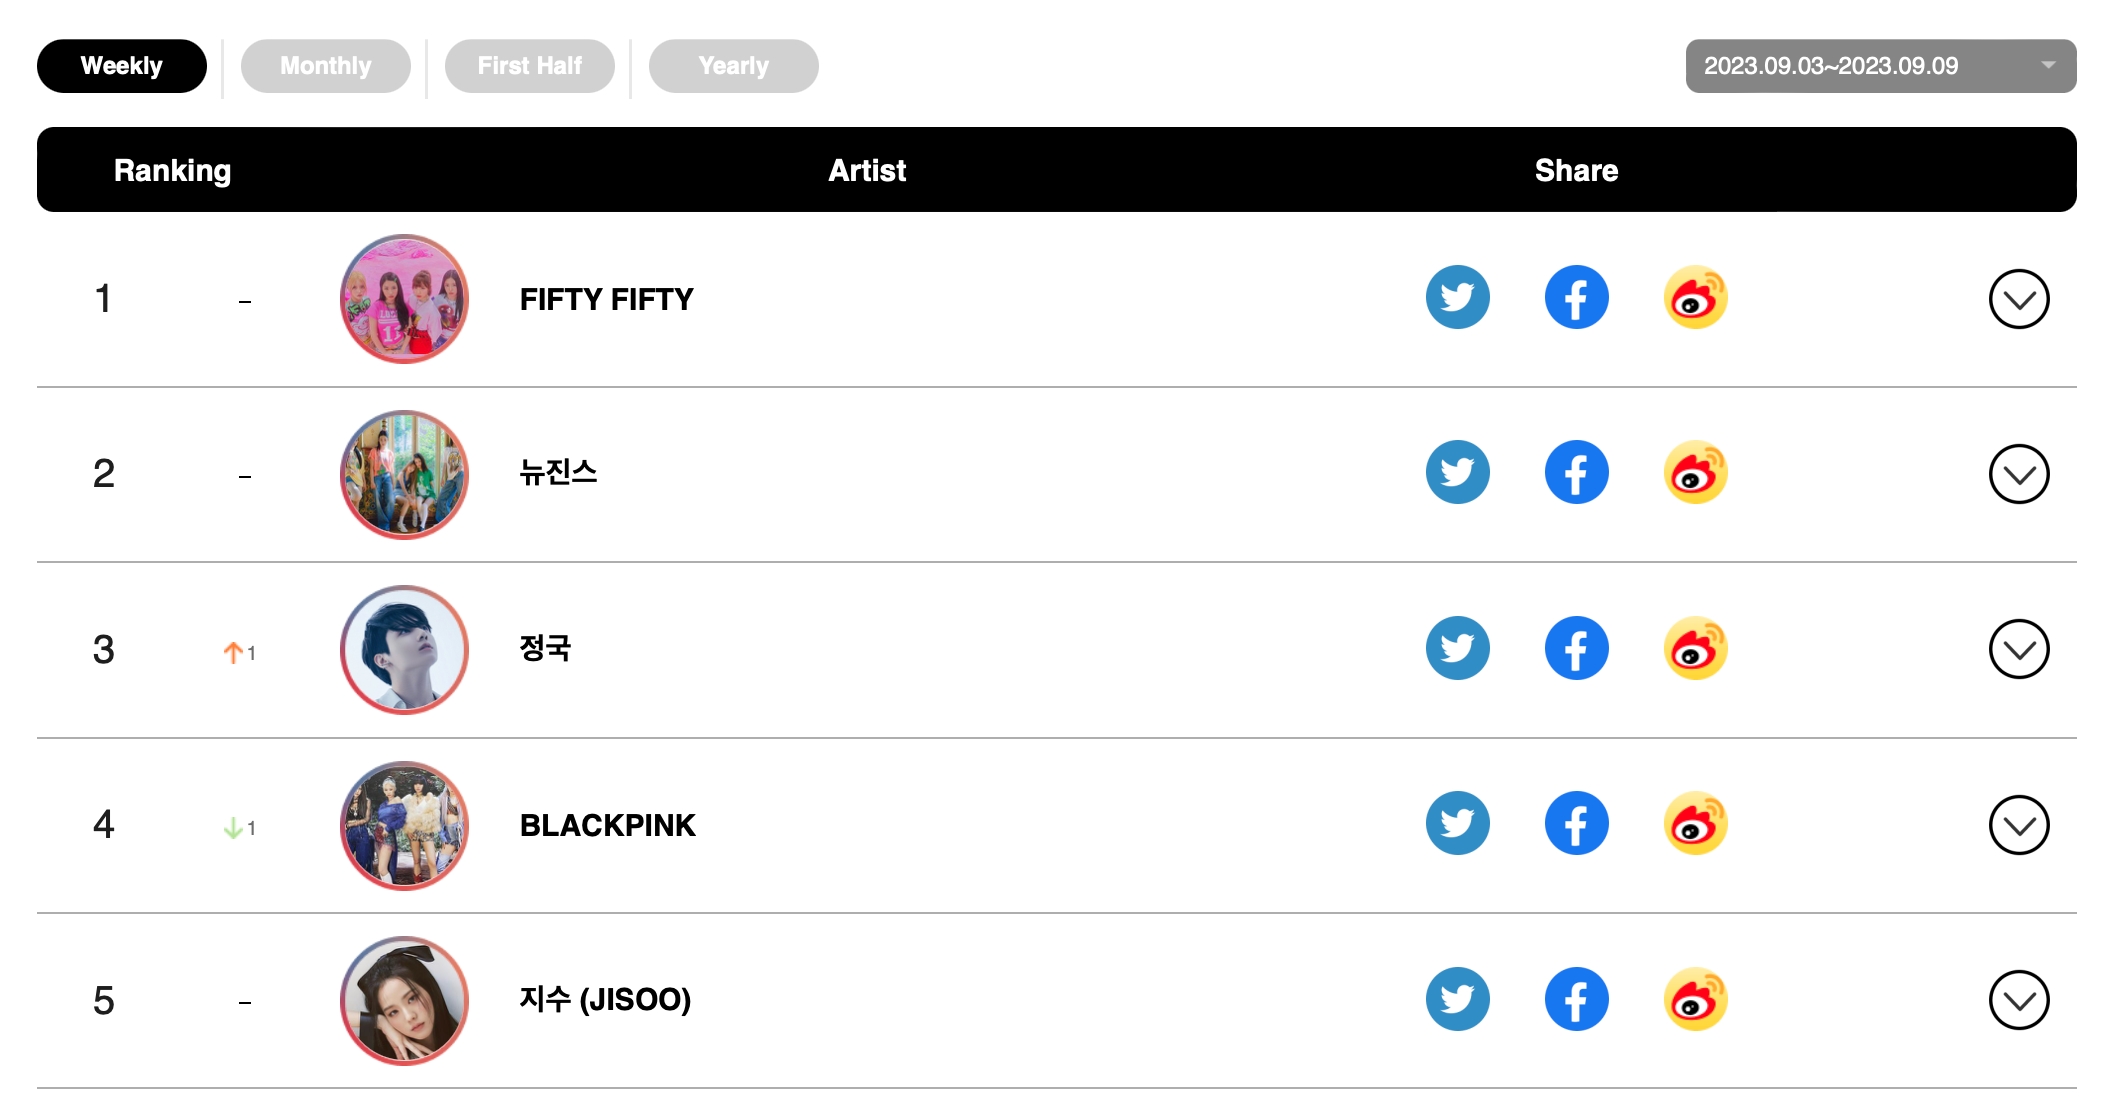Viewport: 2120px width, 1102px height.
Task: Switch to the Monthly chart tab
Action: pyautogui.click(x=325, y=66)
